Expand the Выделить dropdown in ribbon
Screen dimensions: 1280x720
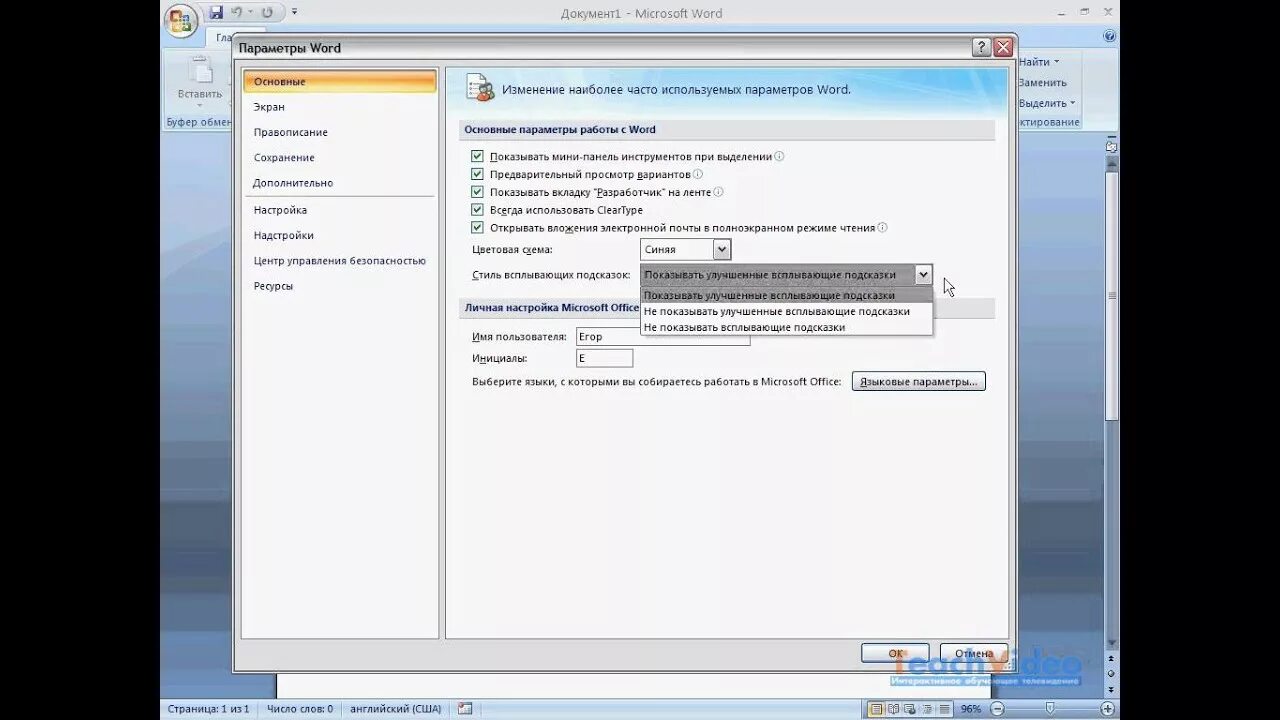(x=1072, y=103)
